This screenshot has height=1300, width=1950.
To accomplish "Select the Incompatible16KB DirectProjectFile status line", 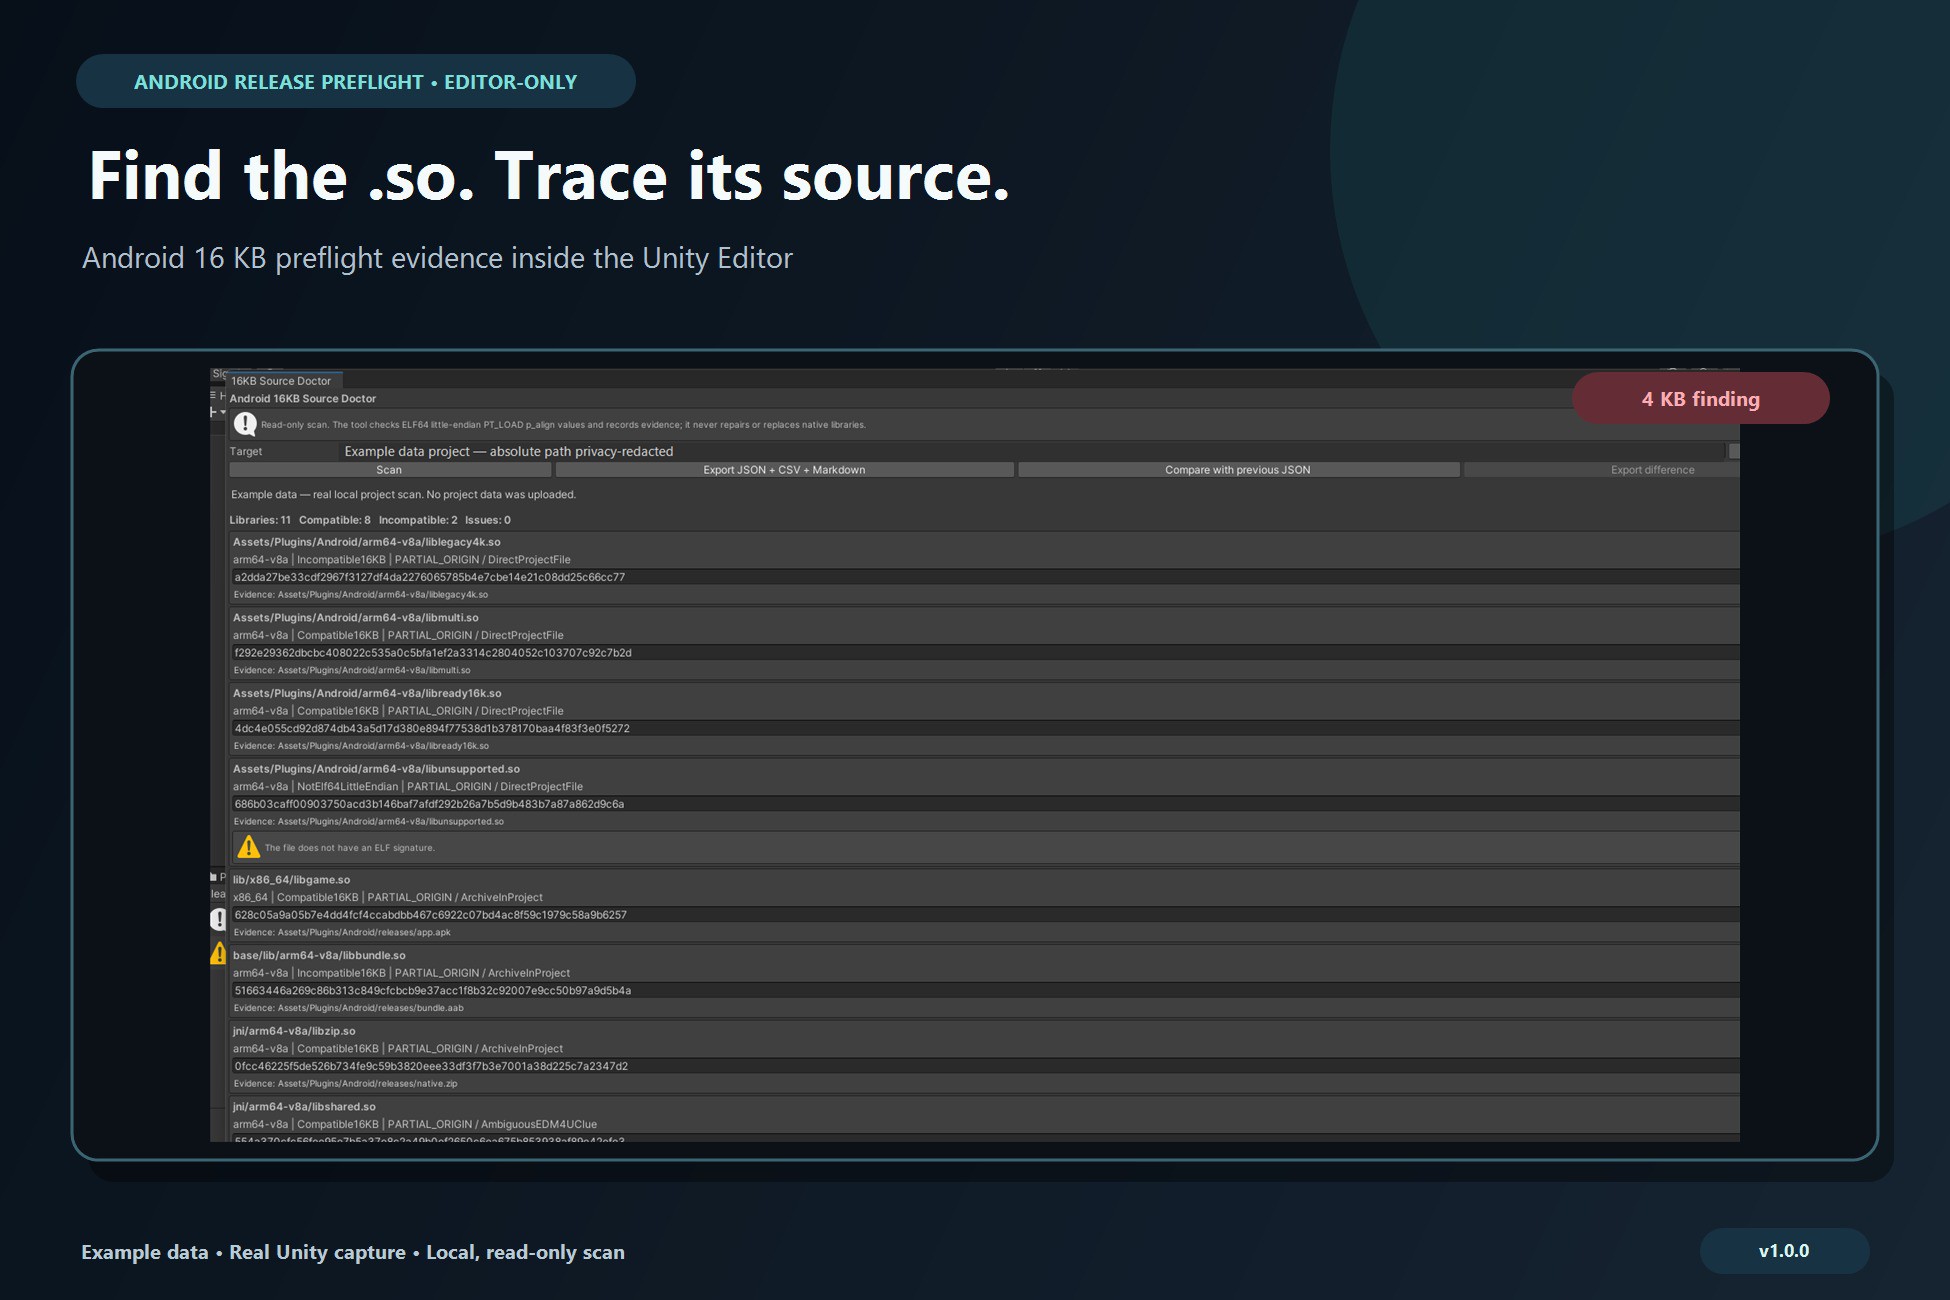I will [x=402, y=560].
